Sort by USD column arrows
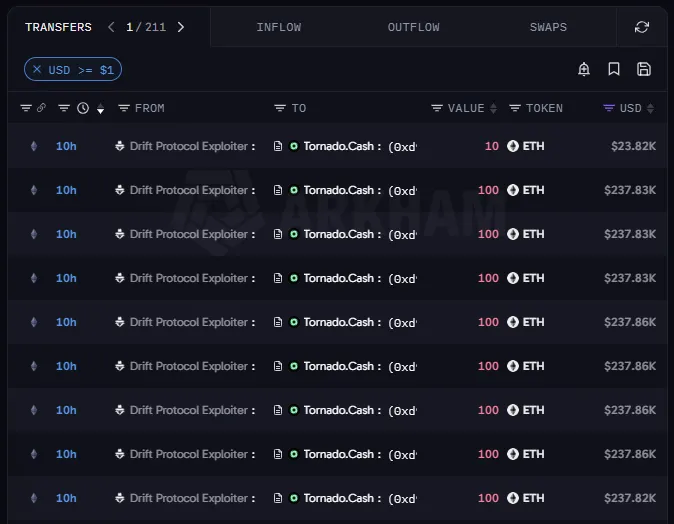 coord(650,108)
